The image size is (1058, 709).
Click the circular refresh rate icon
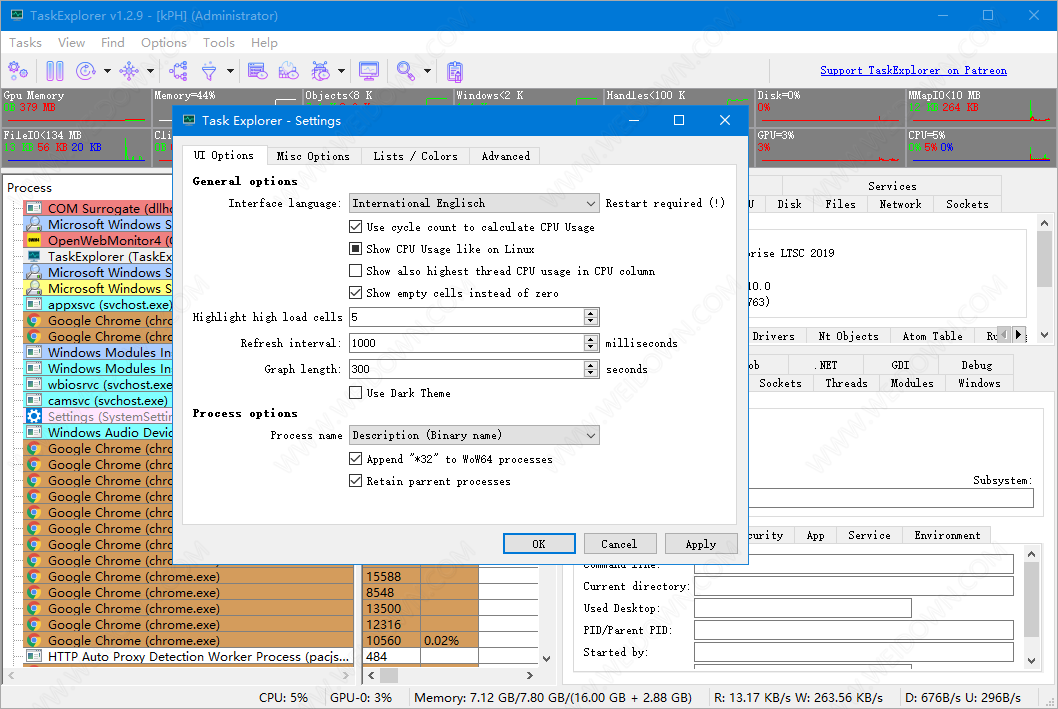point(86,70)
